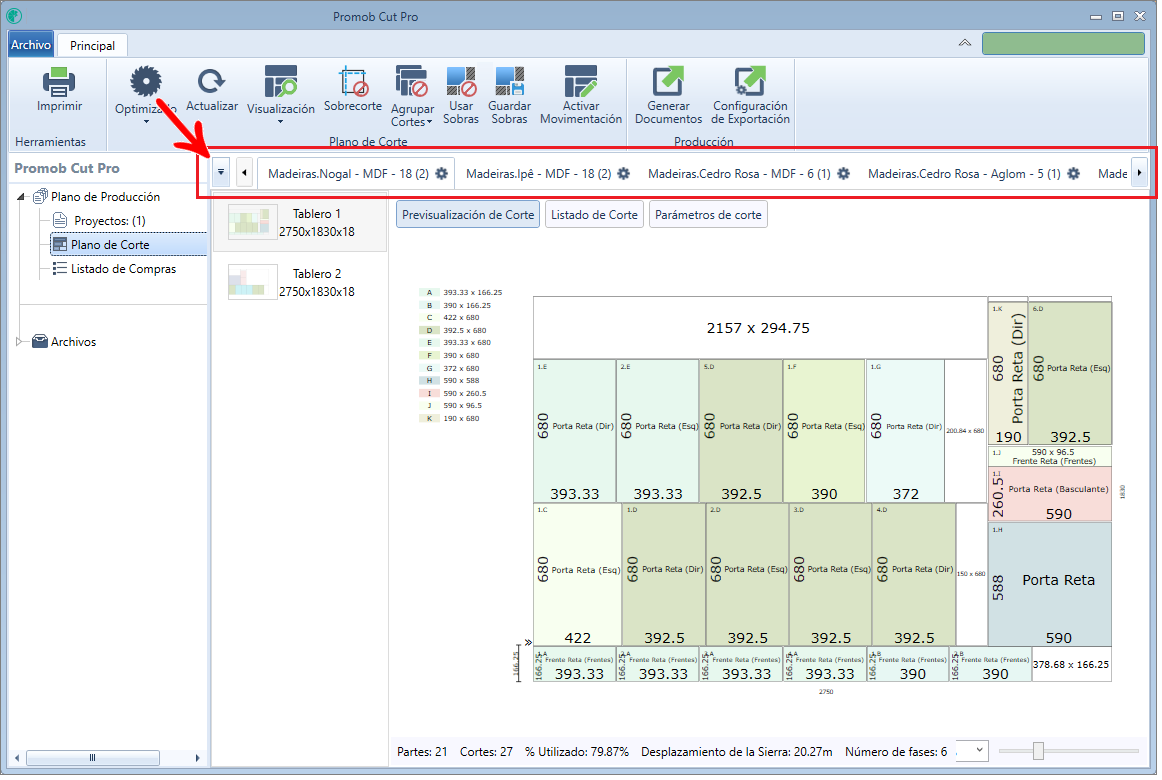Open the phase number combo box
This screenshot has width=1162, height=780.
[x=972, y=750]
